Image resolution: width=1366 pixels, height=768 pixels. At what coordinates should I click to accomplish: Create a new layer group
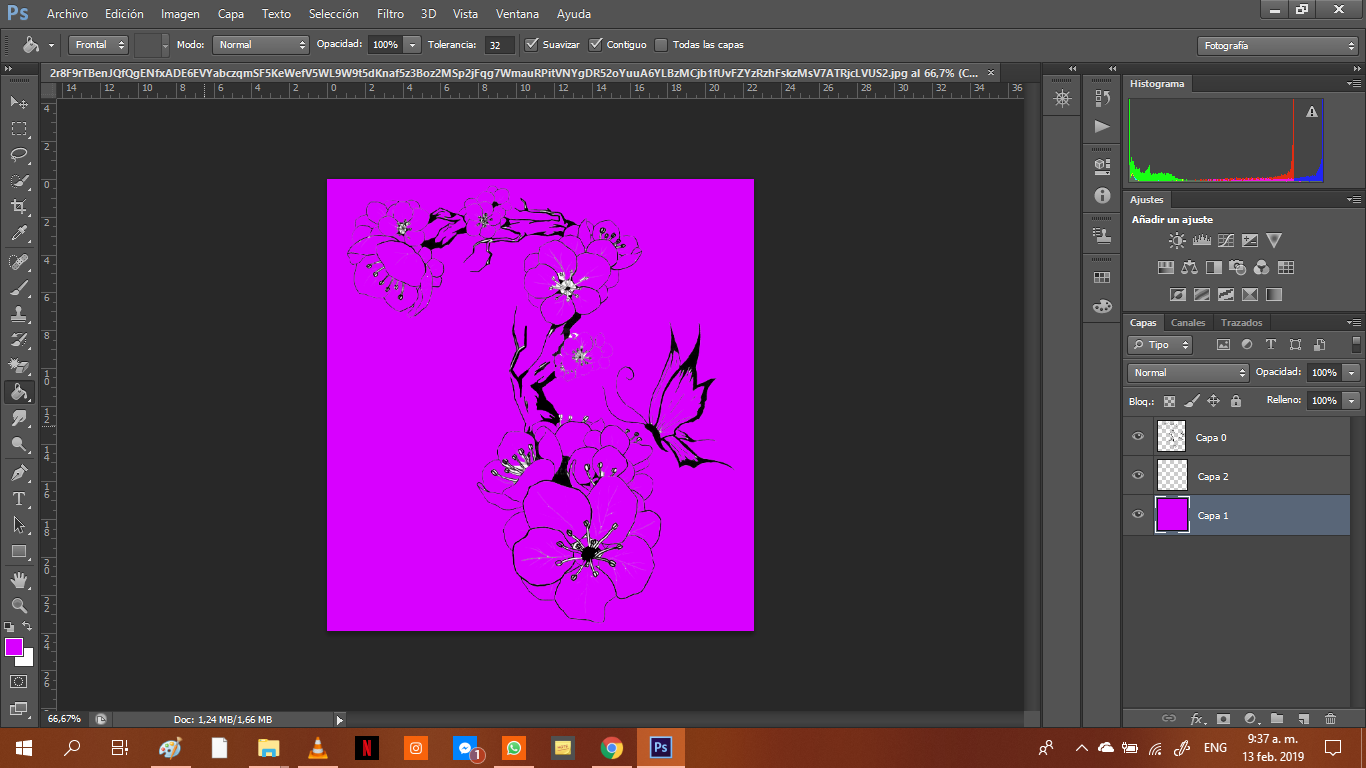tap(1277, 719)
